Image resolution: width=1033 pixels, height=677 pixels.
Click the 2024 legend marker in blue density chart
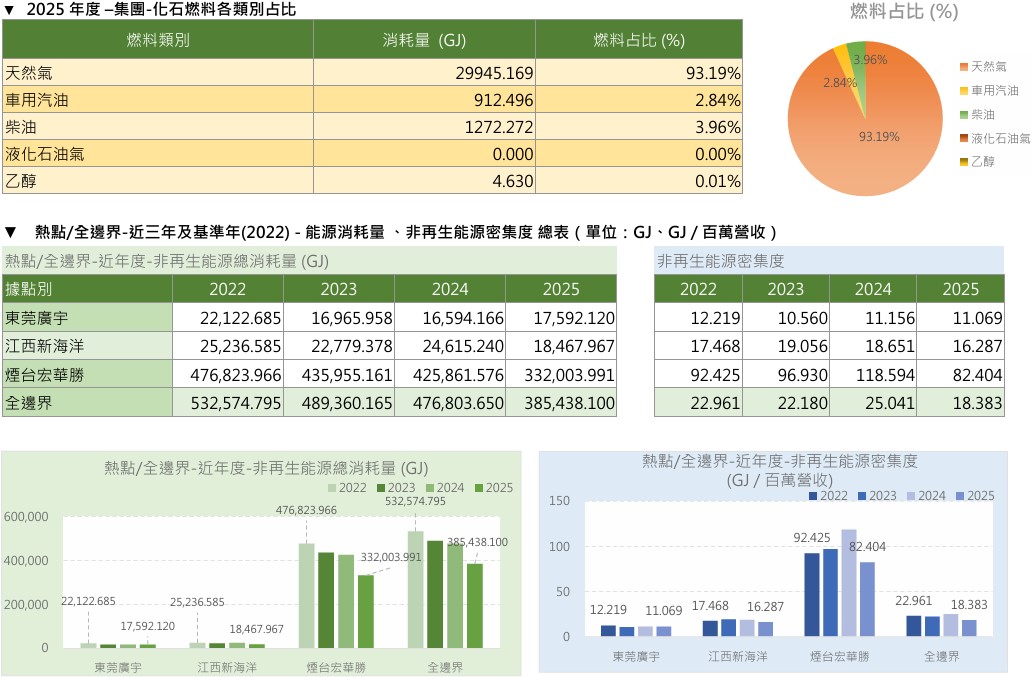click(x=911, y=496)
